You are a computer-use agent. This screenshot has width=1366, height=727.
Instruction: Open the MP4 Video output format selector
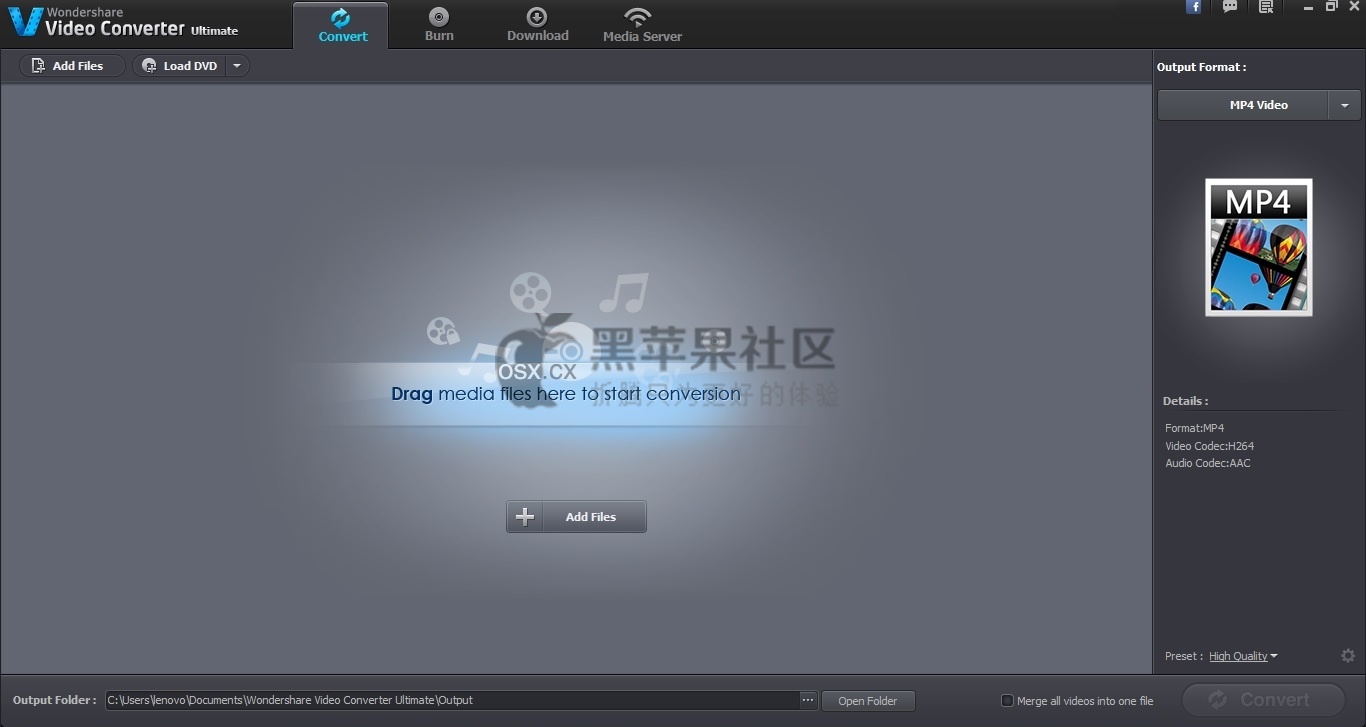(x=1243, y=105)
